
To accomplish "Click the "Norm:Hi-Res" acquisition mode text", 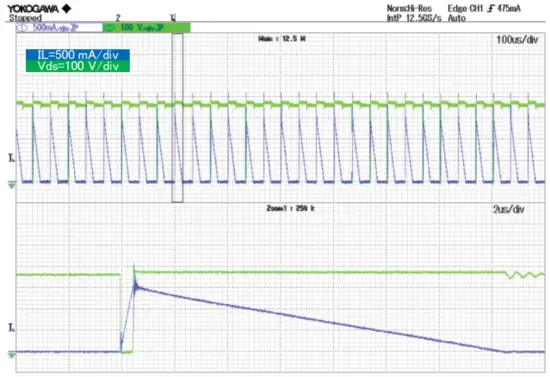I will point(409,8).
